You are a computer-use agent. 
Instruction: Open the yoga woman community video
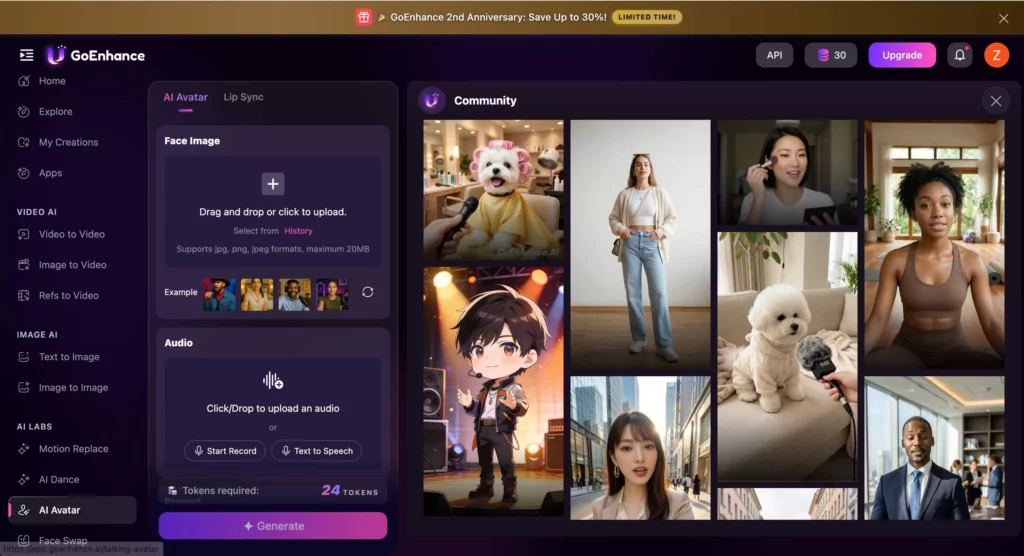(x=935, y=244)
